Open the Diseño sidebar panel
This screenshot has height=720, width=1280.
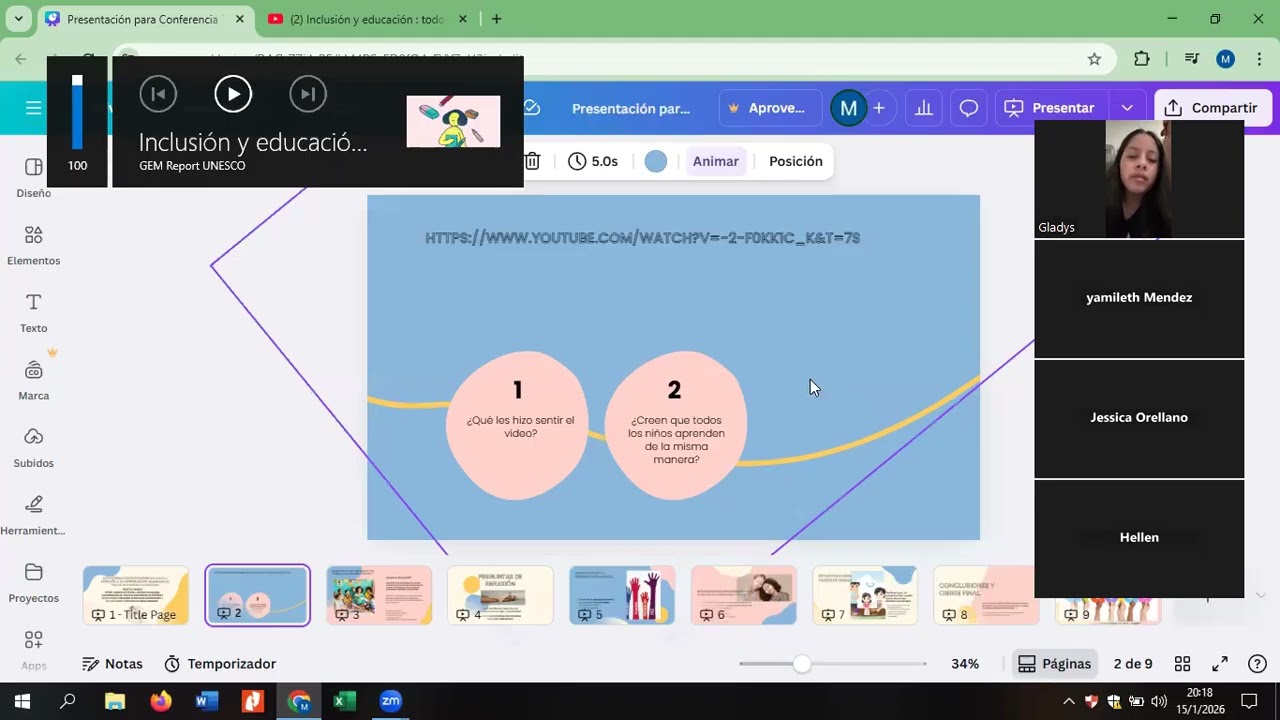[33, 177]
